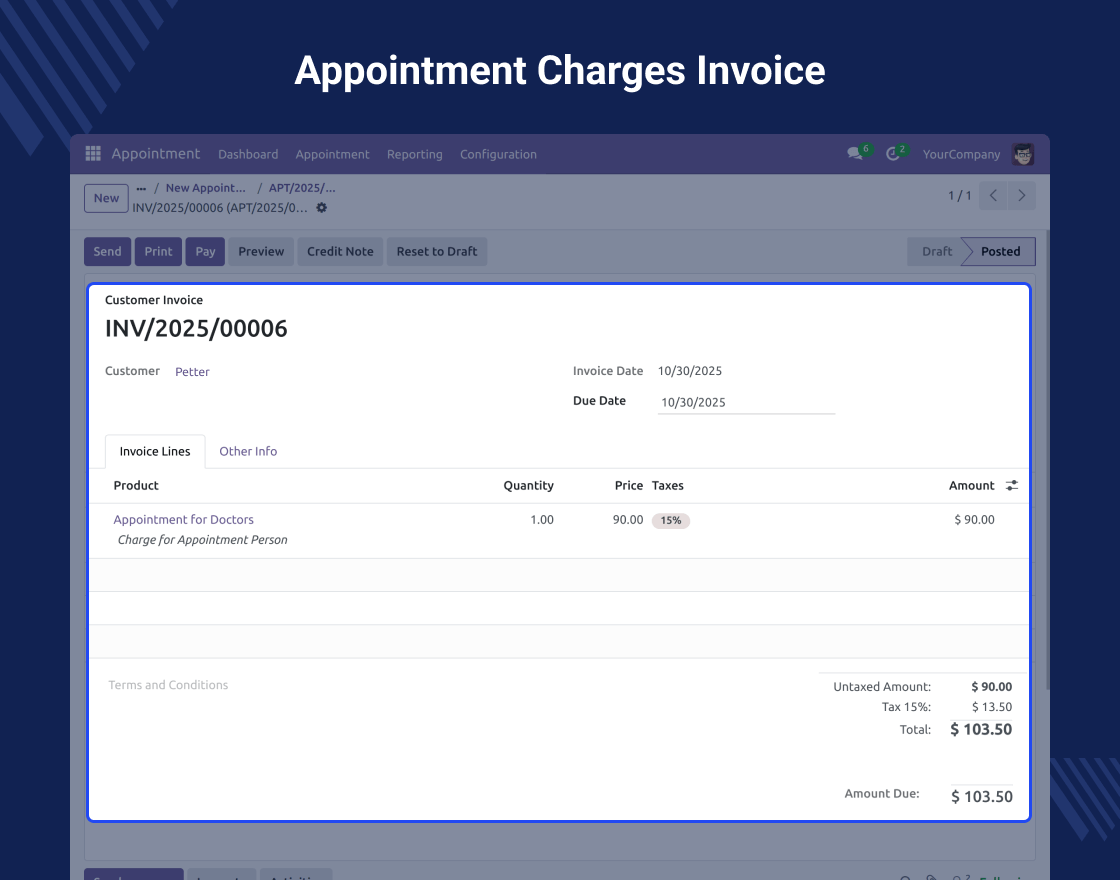Screen dimensions: 1120x880
Task: Click the Due Date input field
Action: (x=745, y=402)
